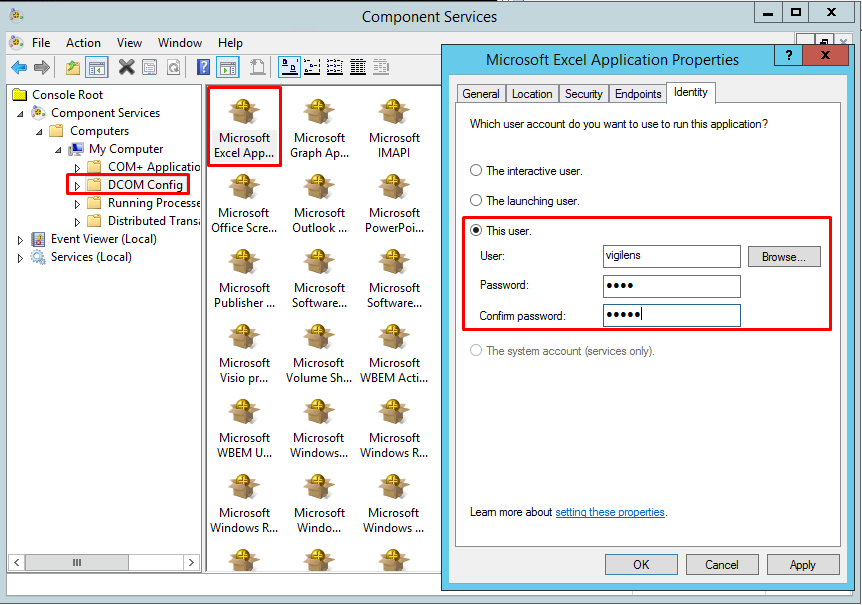Click the grayed Status view icon
Screen dimensions: 862x605
point(381,67)
